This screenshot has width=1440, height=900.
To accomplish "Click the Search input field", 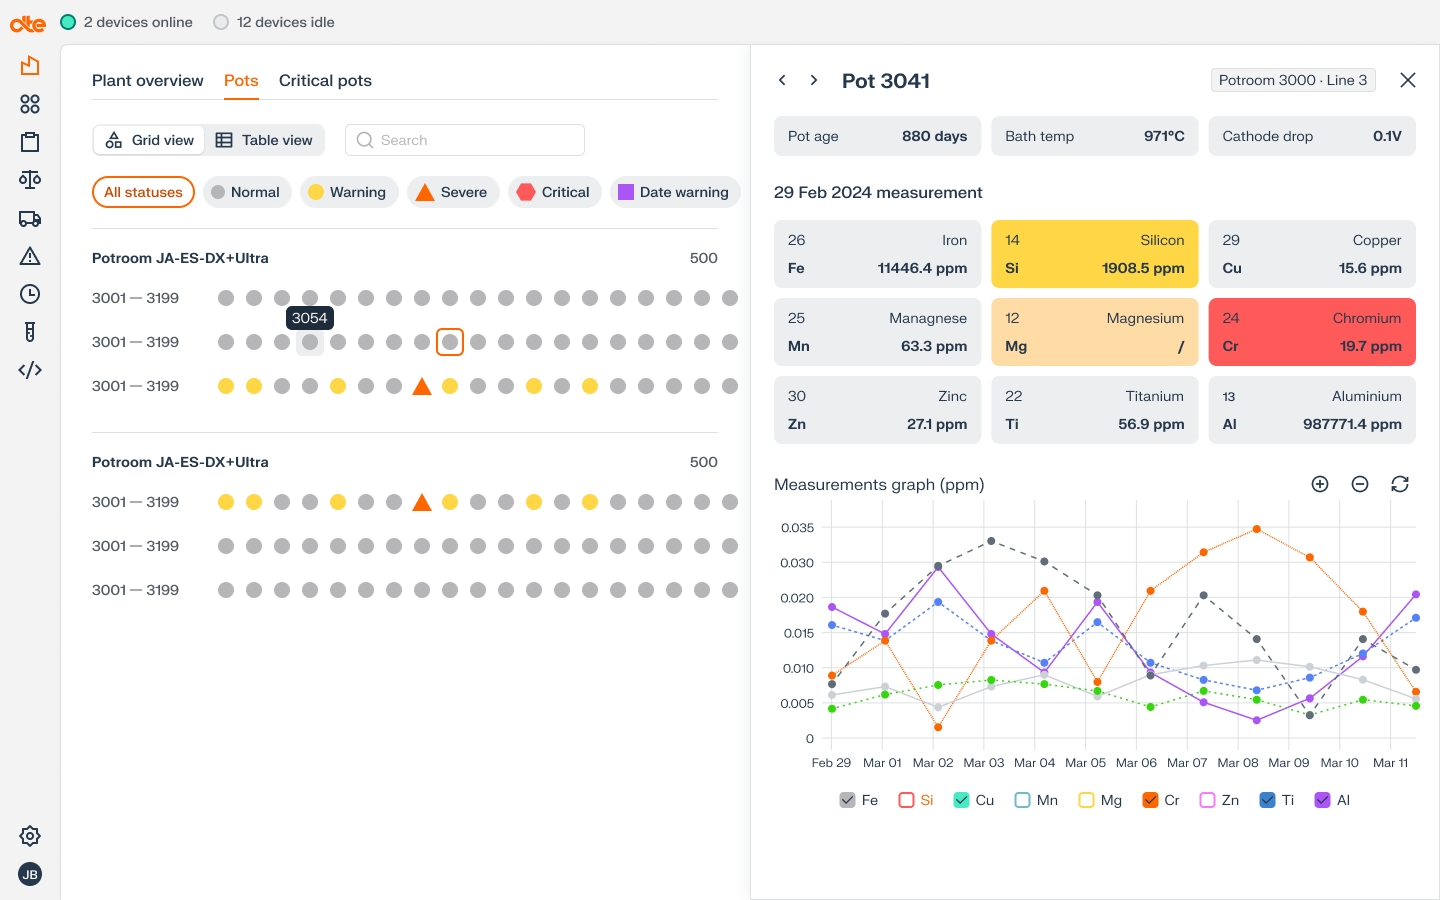I will (465, 140).
